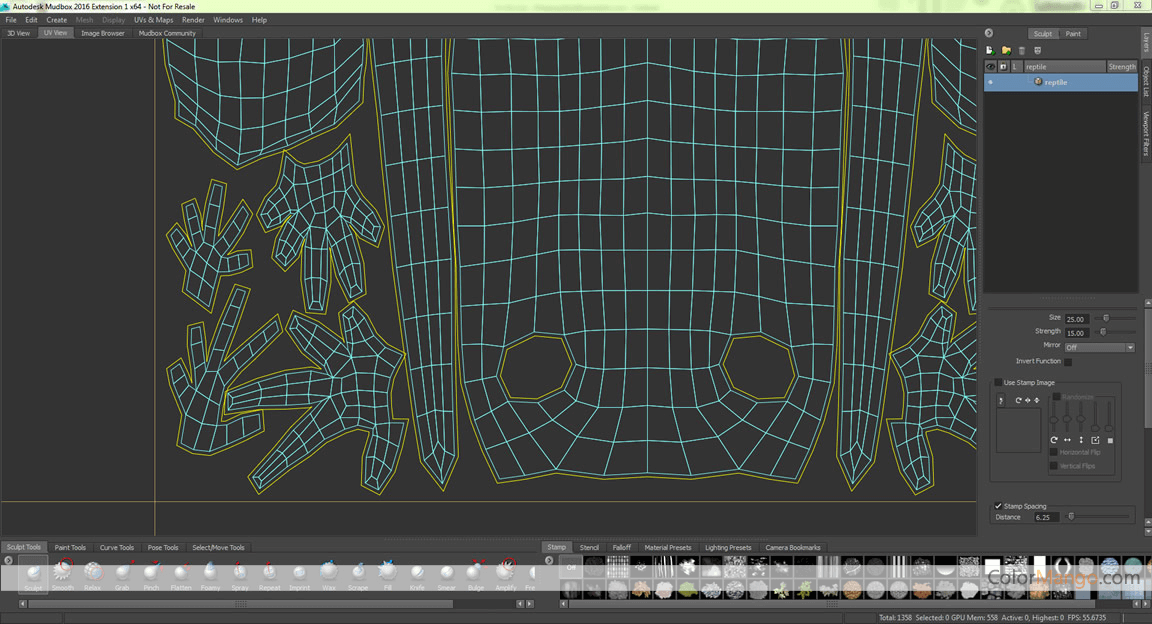Viewport: 1152px width, 624px height.
Task: Choose the Wax sculpt tool
Action: pyautogui.click(x=329, y=573)
